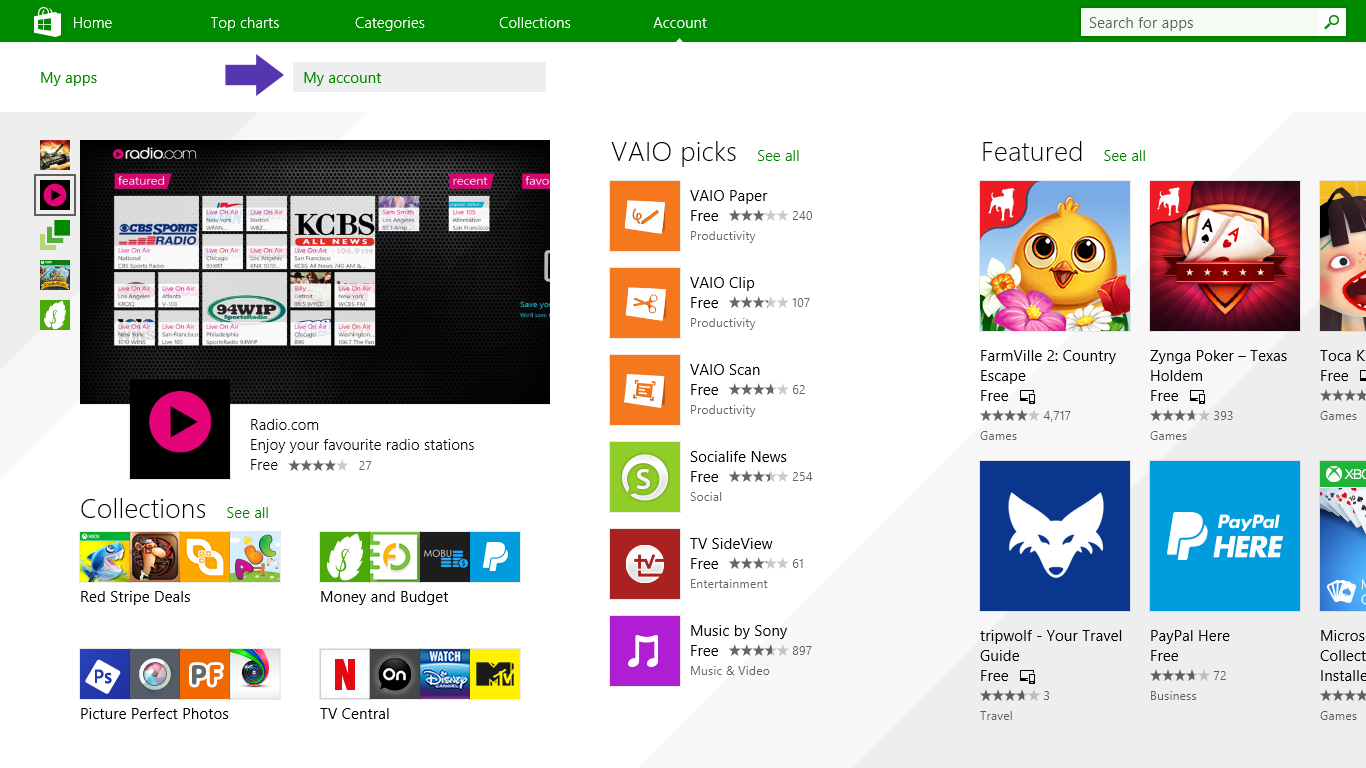
Task: Click the search magnifier icon
Action: (1331, 22)
